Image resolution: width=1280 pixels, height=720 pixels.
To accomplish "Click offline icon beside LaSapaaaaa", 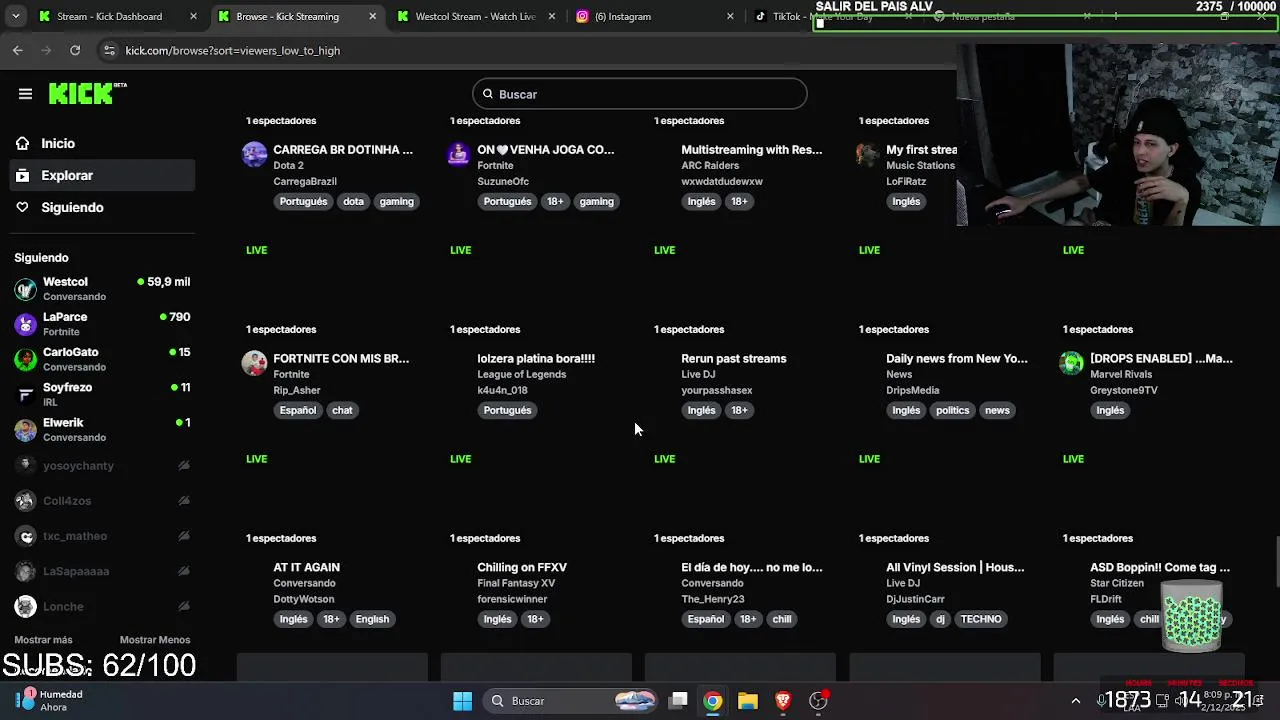I will (x=184, y=571).
